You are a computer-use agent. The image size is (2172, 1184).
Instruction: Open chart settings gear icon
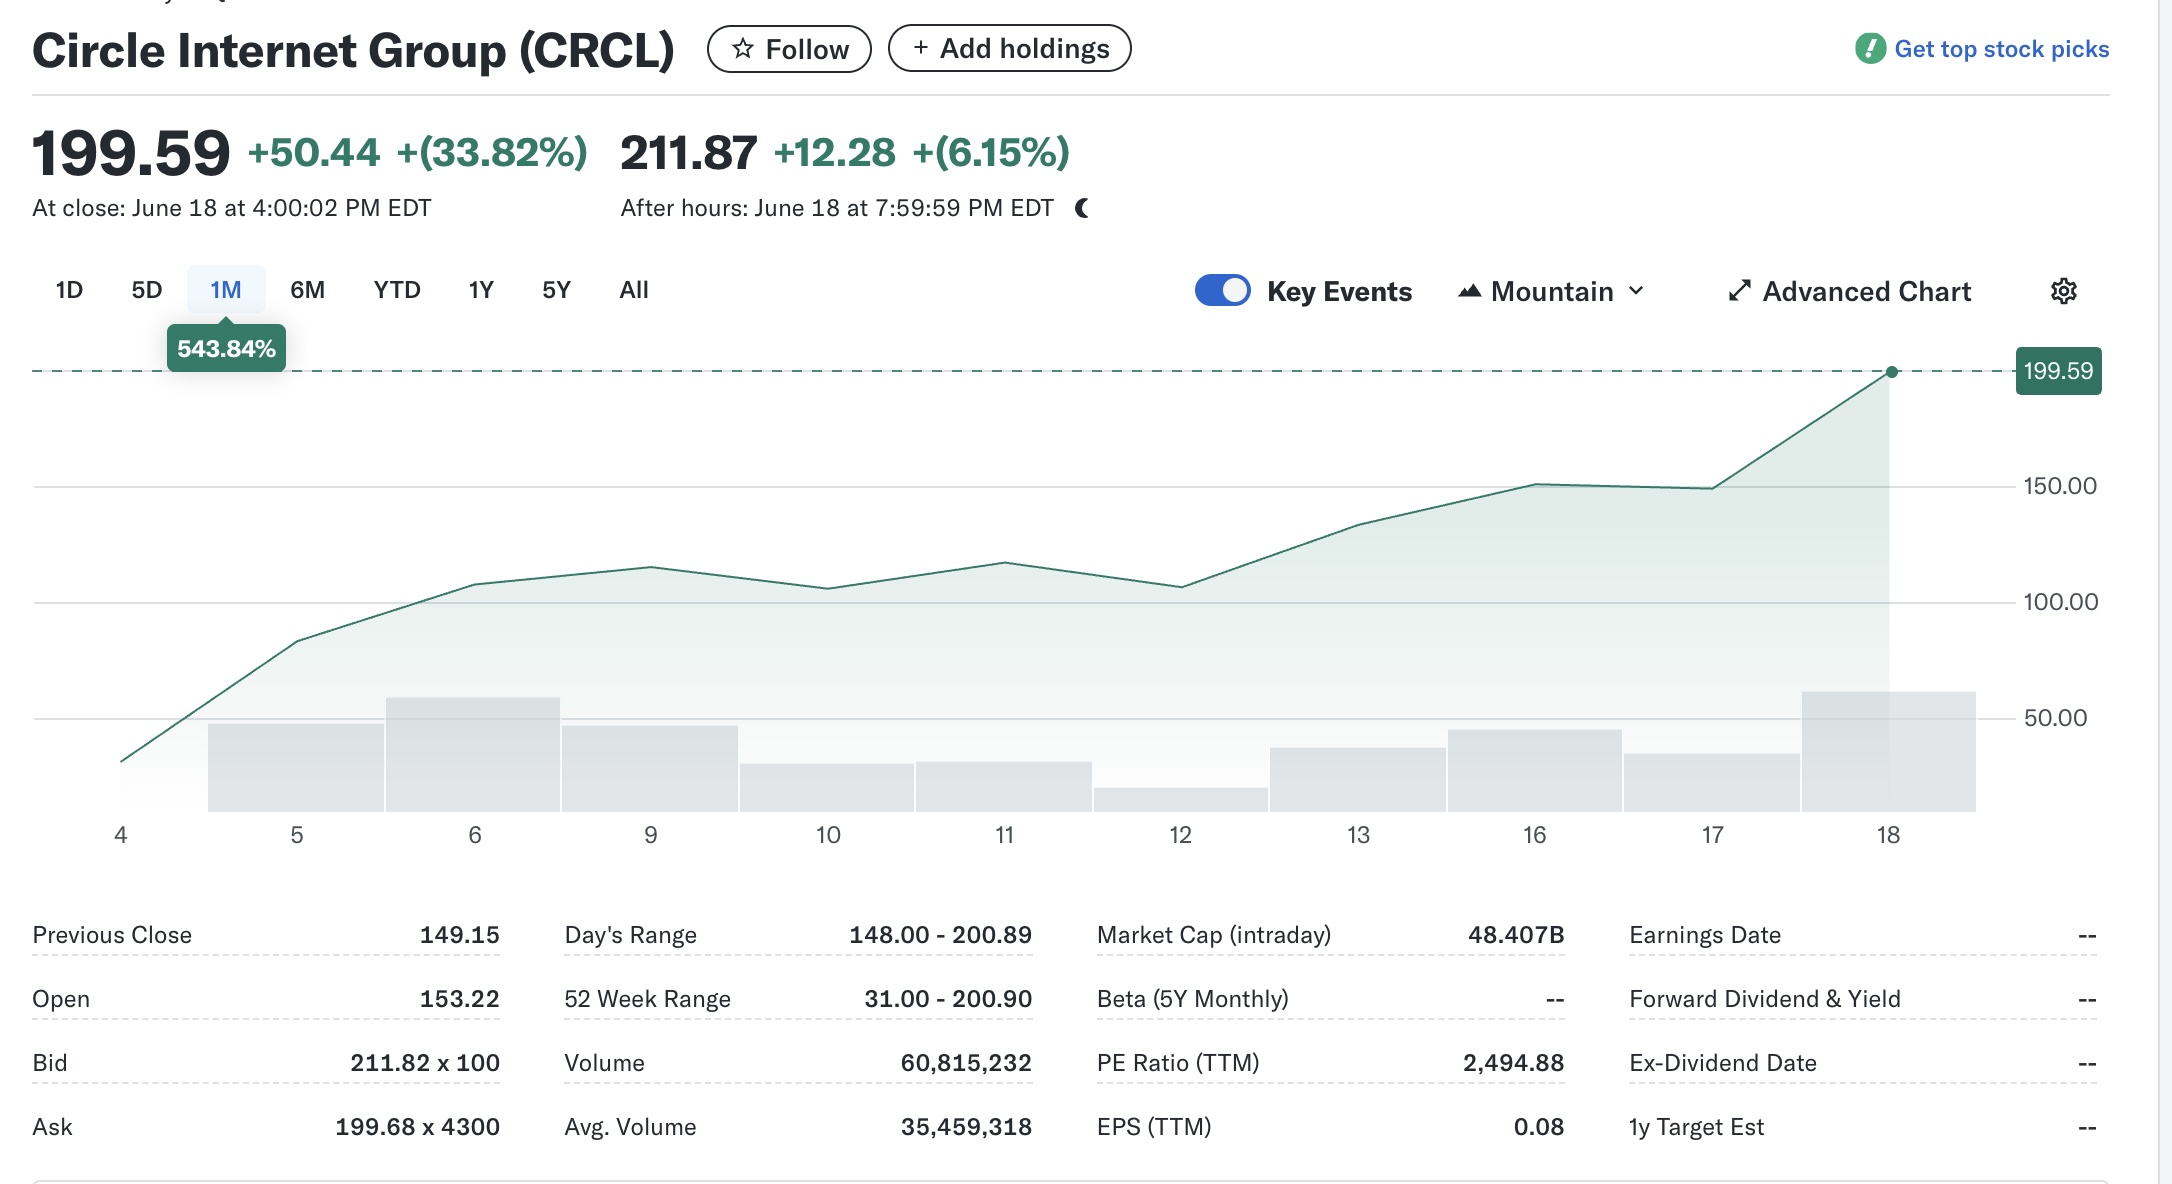(2064, 291)
